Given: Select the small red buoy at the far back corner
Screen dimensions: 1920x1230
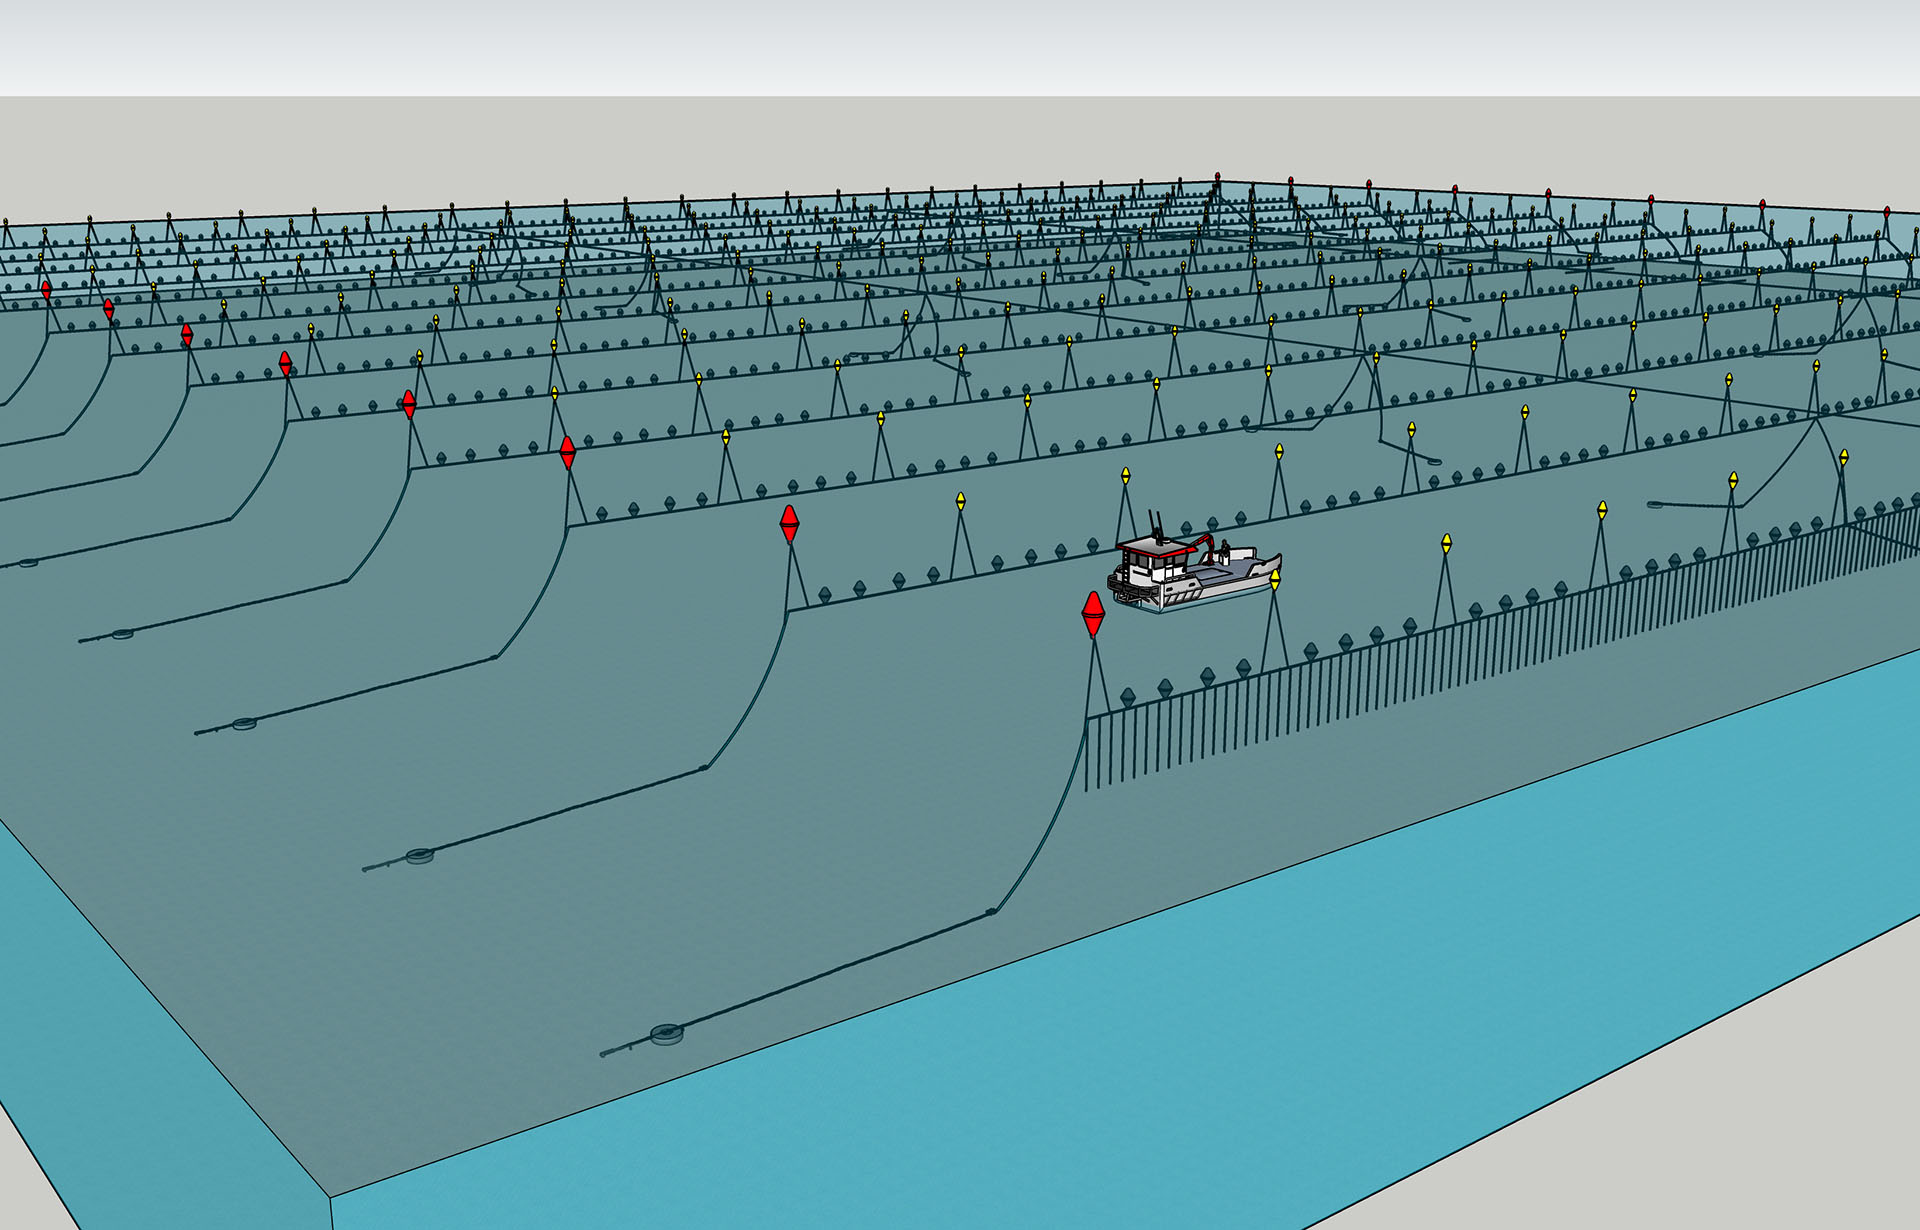Looking at the screenshot, I should (x=1217, y=177).
